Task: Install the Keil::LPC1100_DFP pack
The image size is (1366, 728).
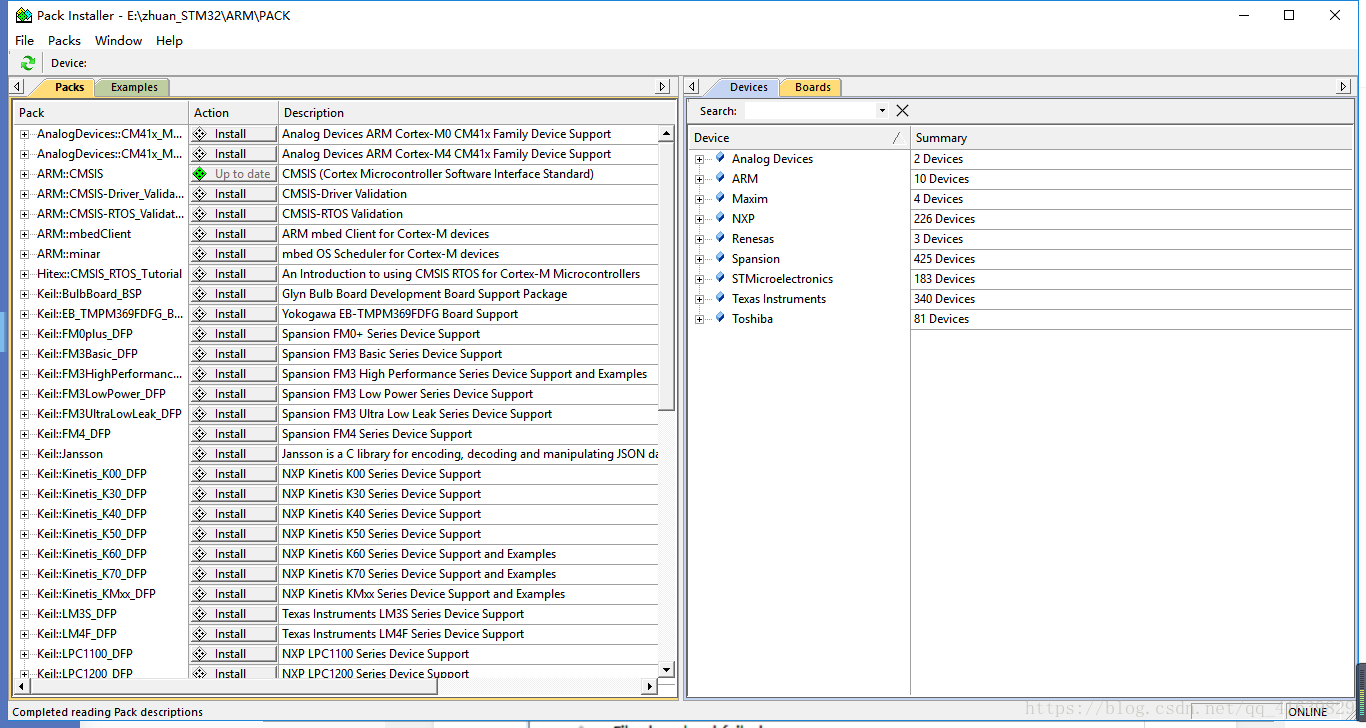Action: tap(233, 654)
